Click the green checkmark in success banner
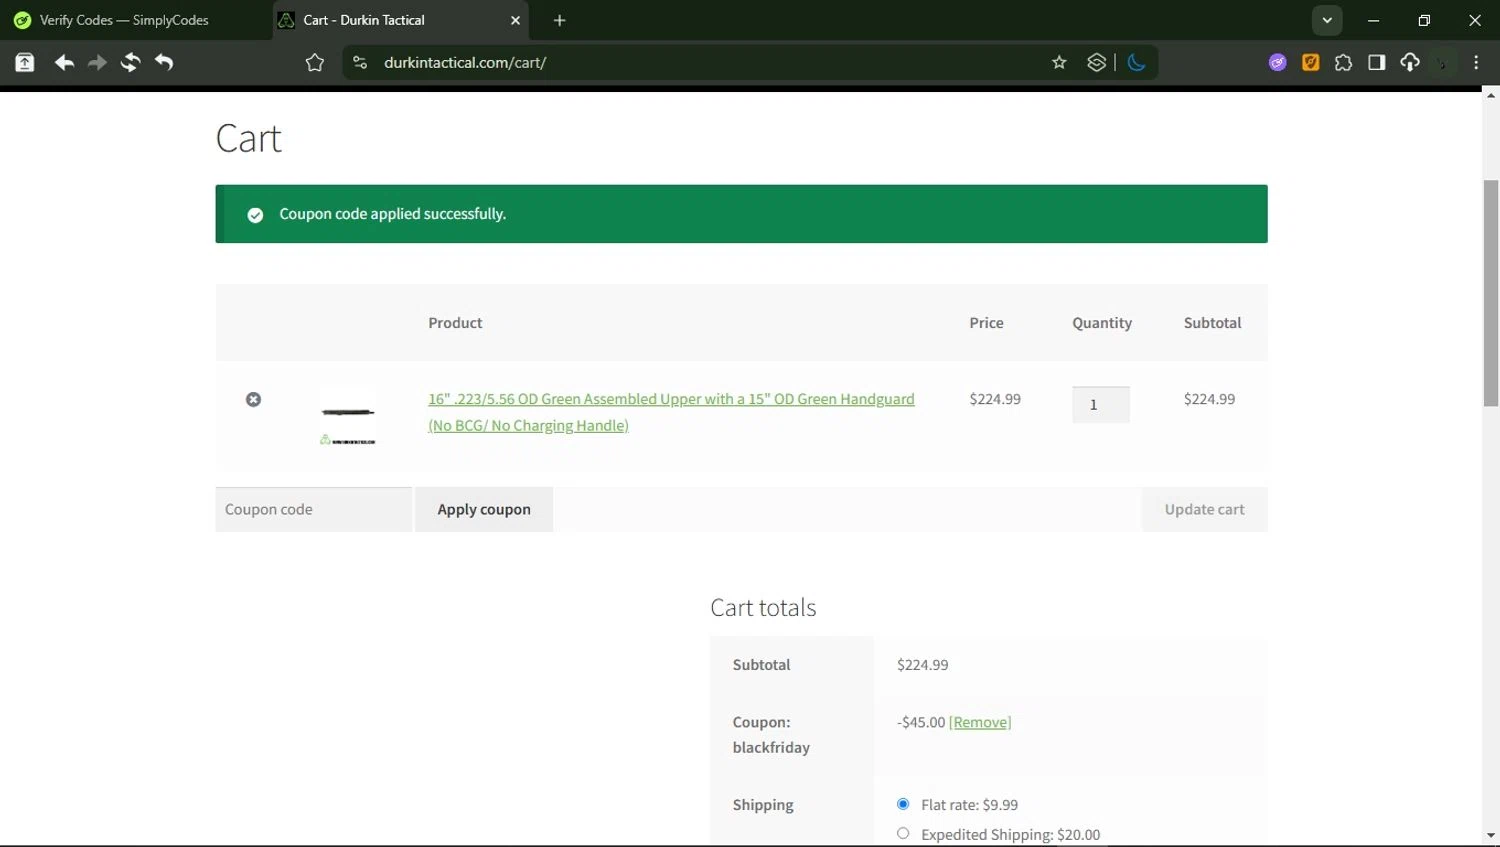Image resolution: width=1500 pixels, height=847 pixels. tap(255, 215)
